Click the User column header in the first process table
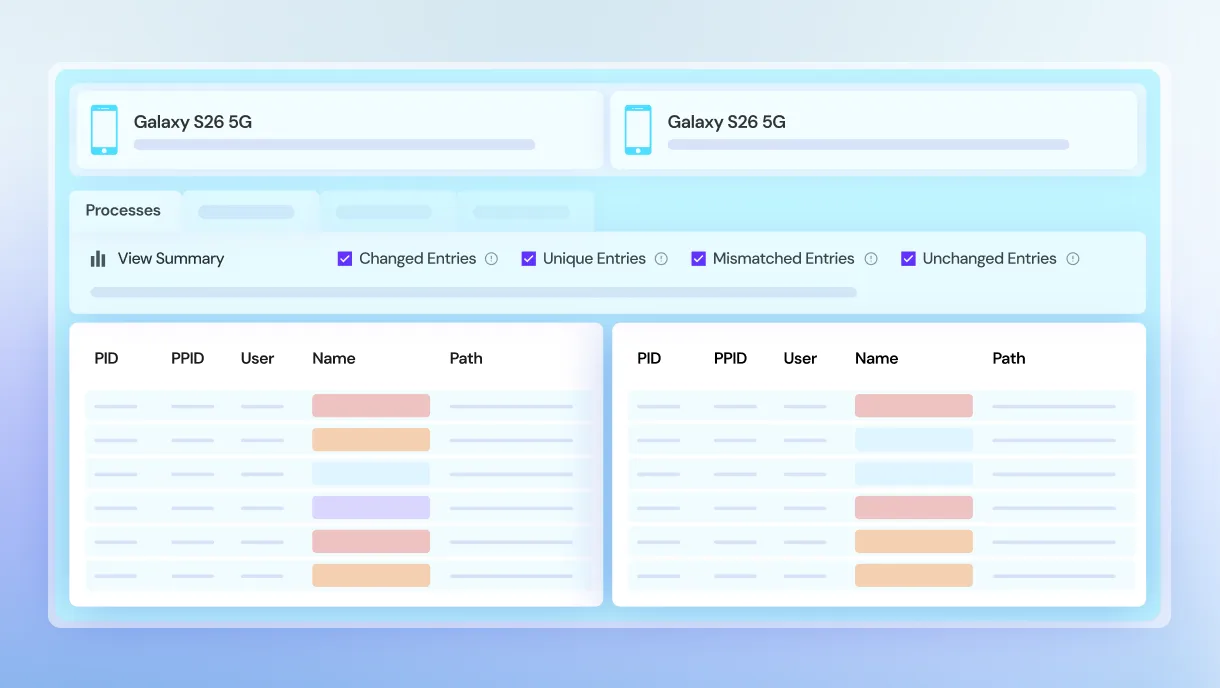This screenshot has height=688, width=1220. tap(258, 358)
